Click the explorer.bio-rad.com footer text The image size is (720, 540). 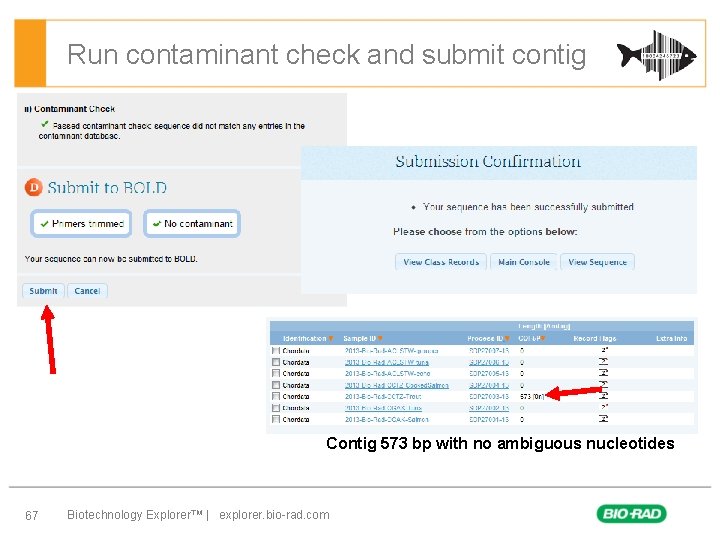click(x=274, y=515)
